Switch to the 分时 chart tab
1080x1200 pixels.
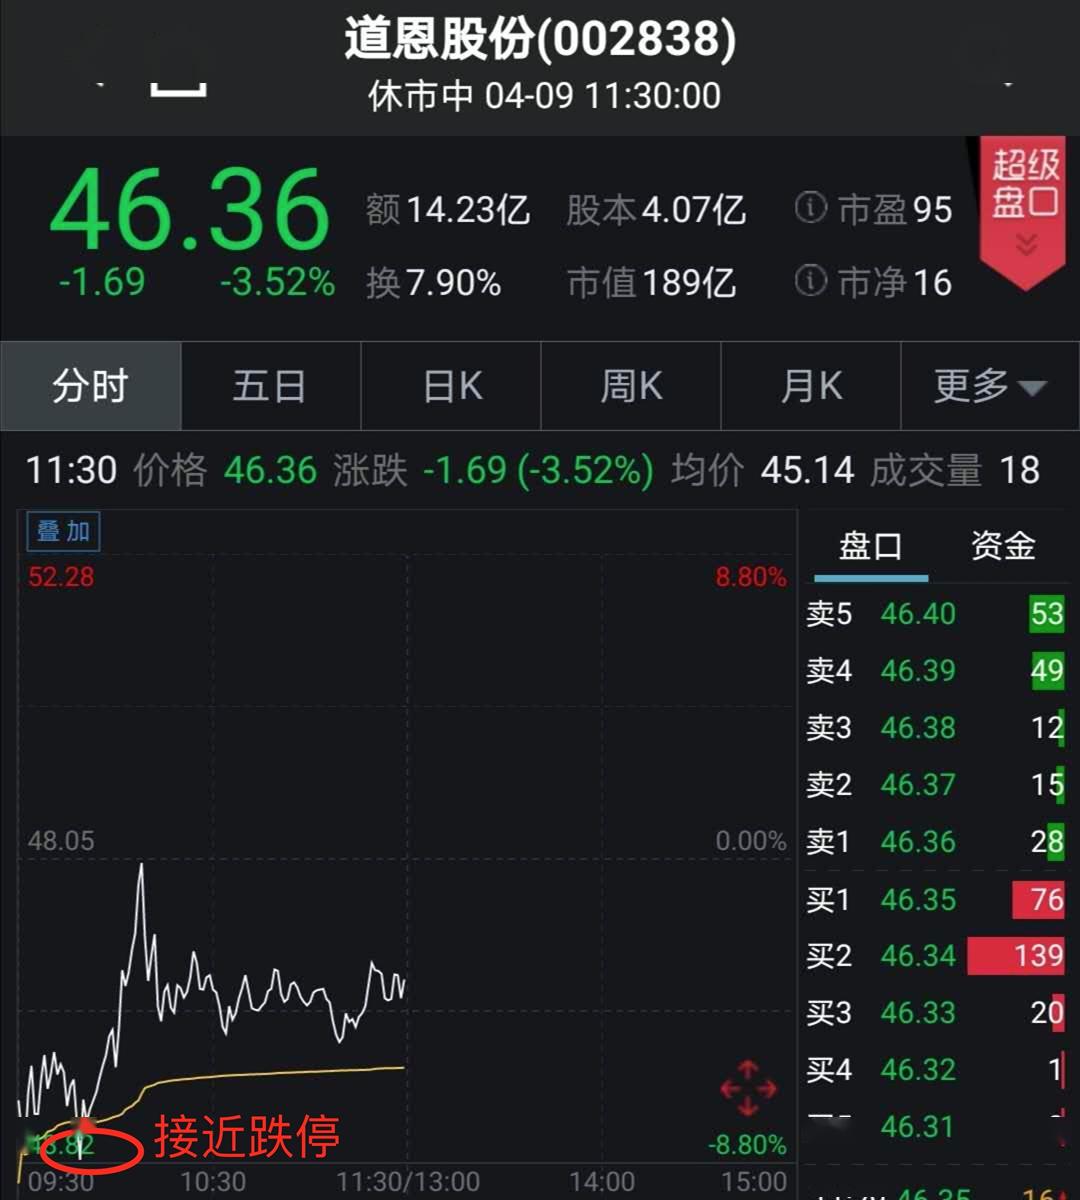coord(90,386)
